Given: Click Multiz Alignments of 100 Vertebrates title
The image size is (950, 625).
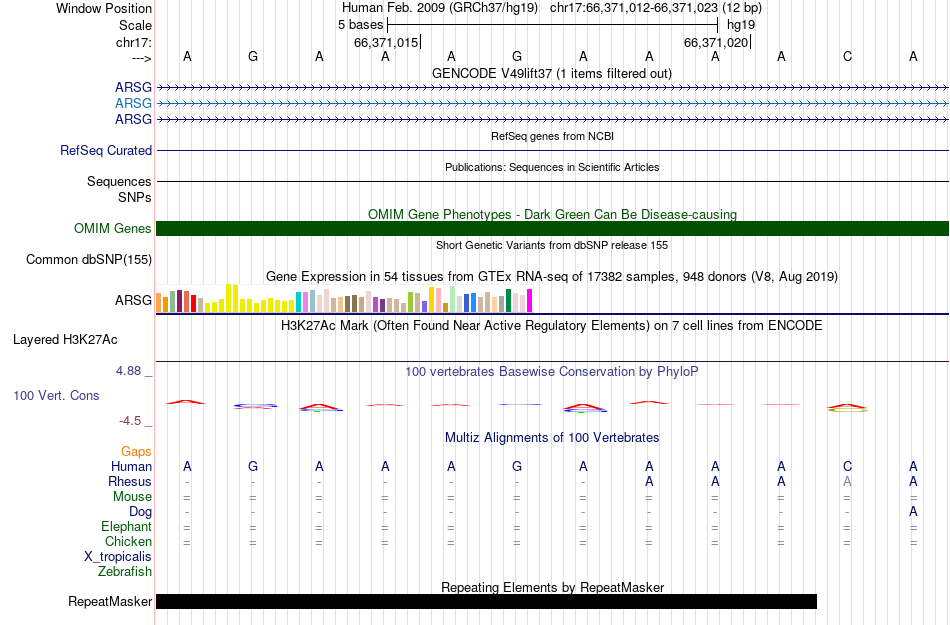Looking at the screenshot, I should point(552,437).
